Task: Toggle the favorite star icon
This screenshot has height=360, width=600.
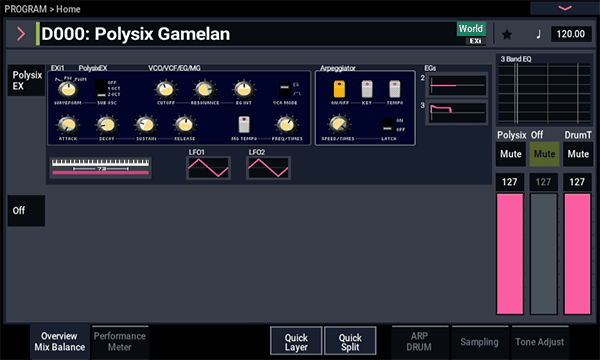Action: [507, 34]
